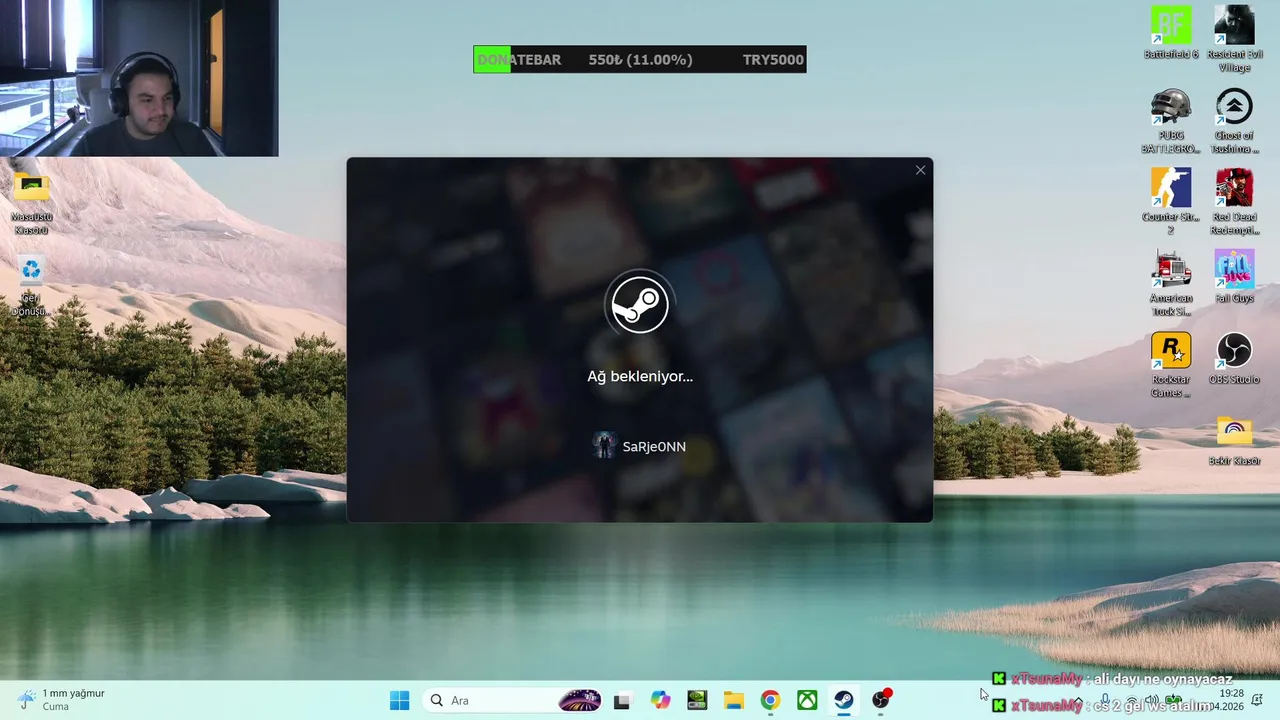
Task: Launch Copilot from the taskbar
Action: (660, 700)
